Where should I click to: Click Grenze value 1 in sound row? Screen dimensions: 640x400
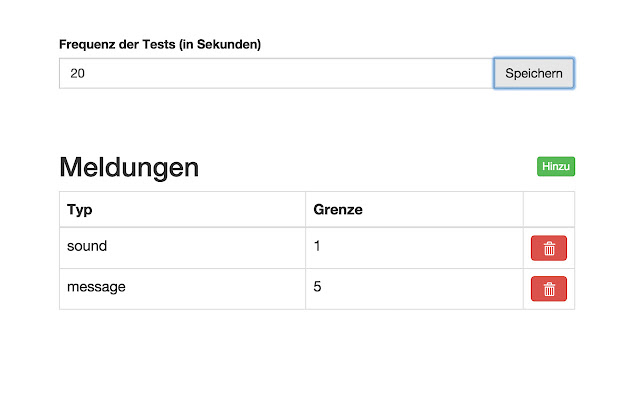click(x=318, y=246)
